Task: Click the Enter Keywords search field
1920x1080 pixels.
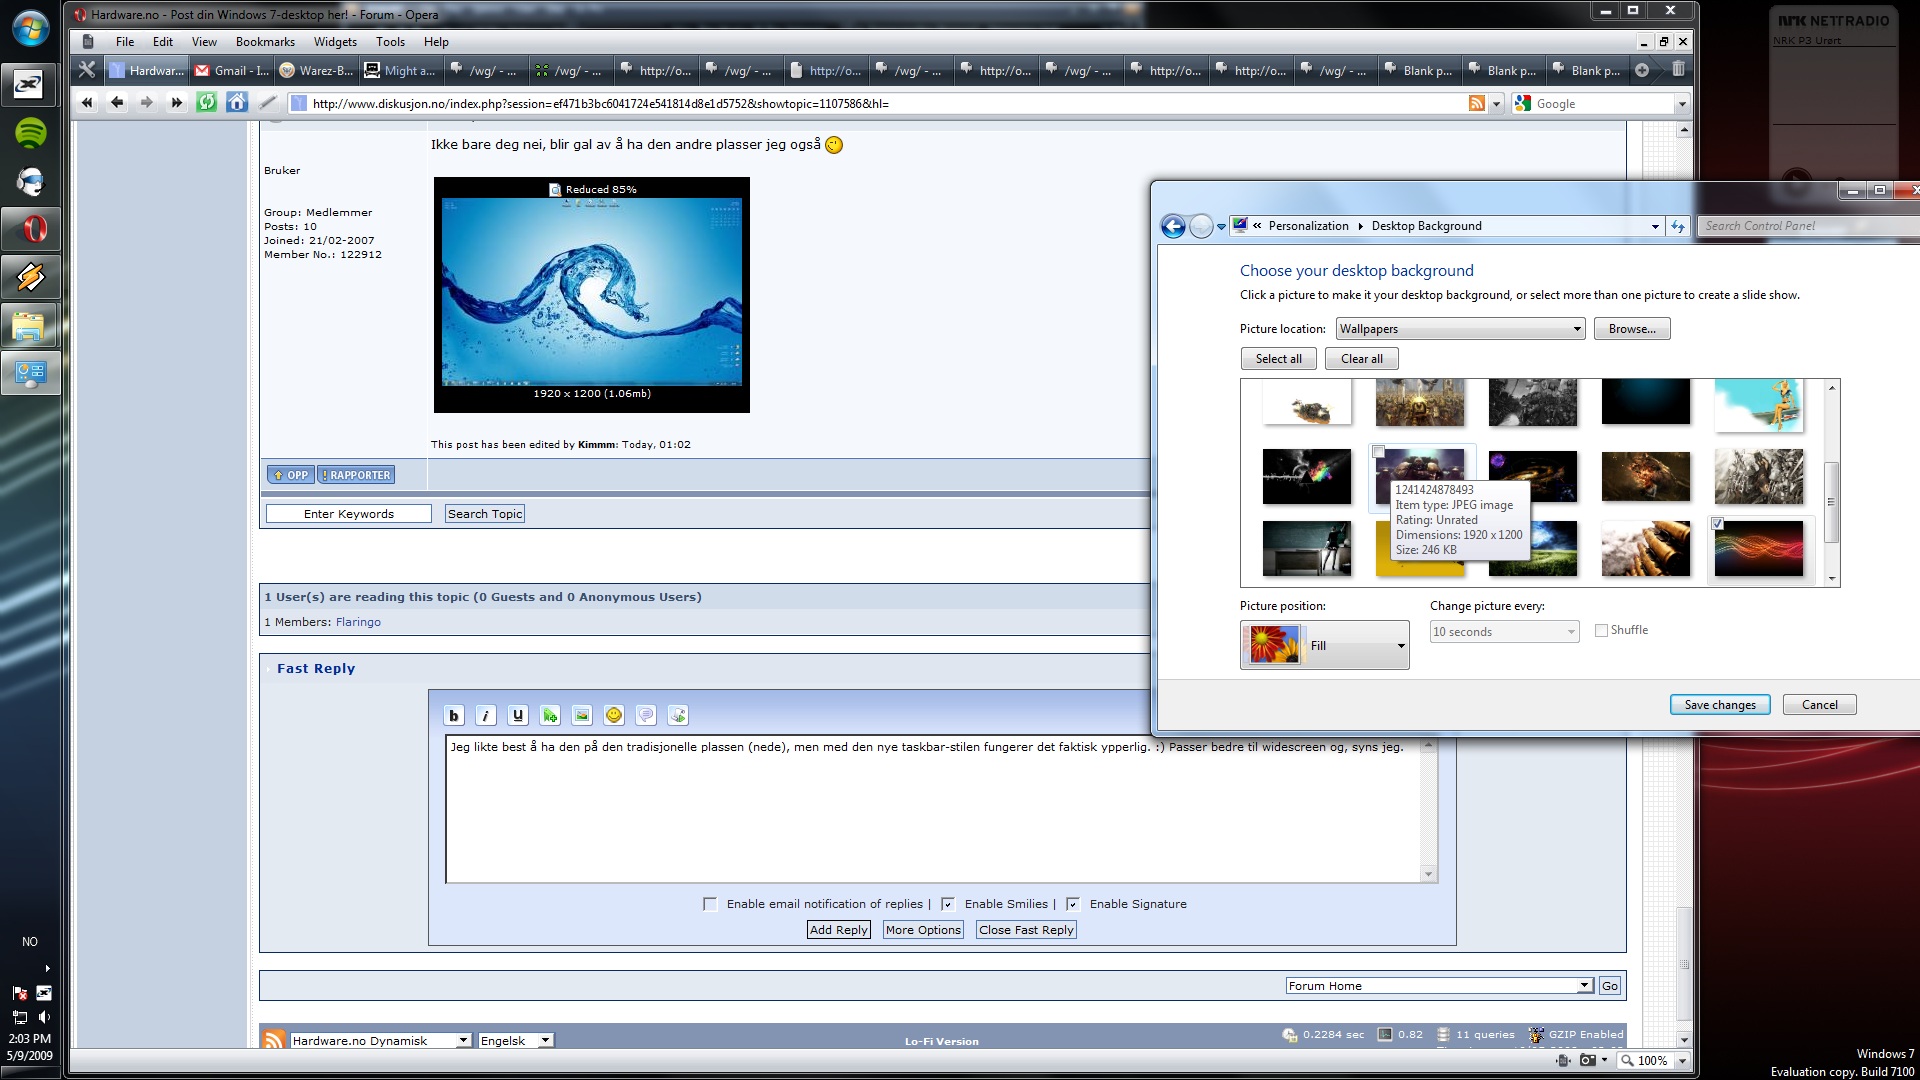Action: pos(349,514)
